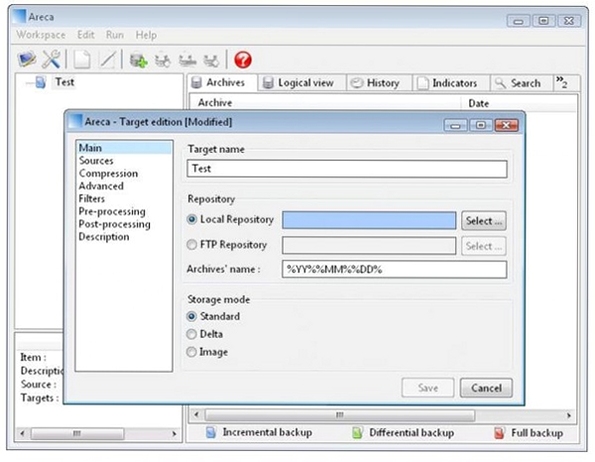595x462 pixels.
Task: Open the Run menu
Action: pos(115,35)
